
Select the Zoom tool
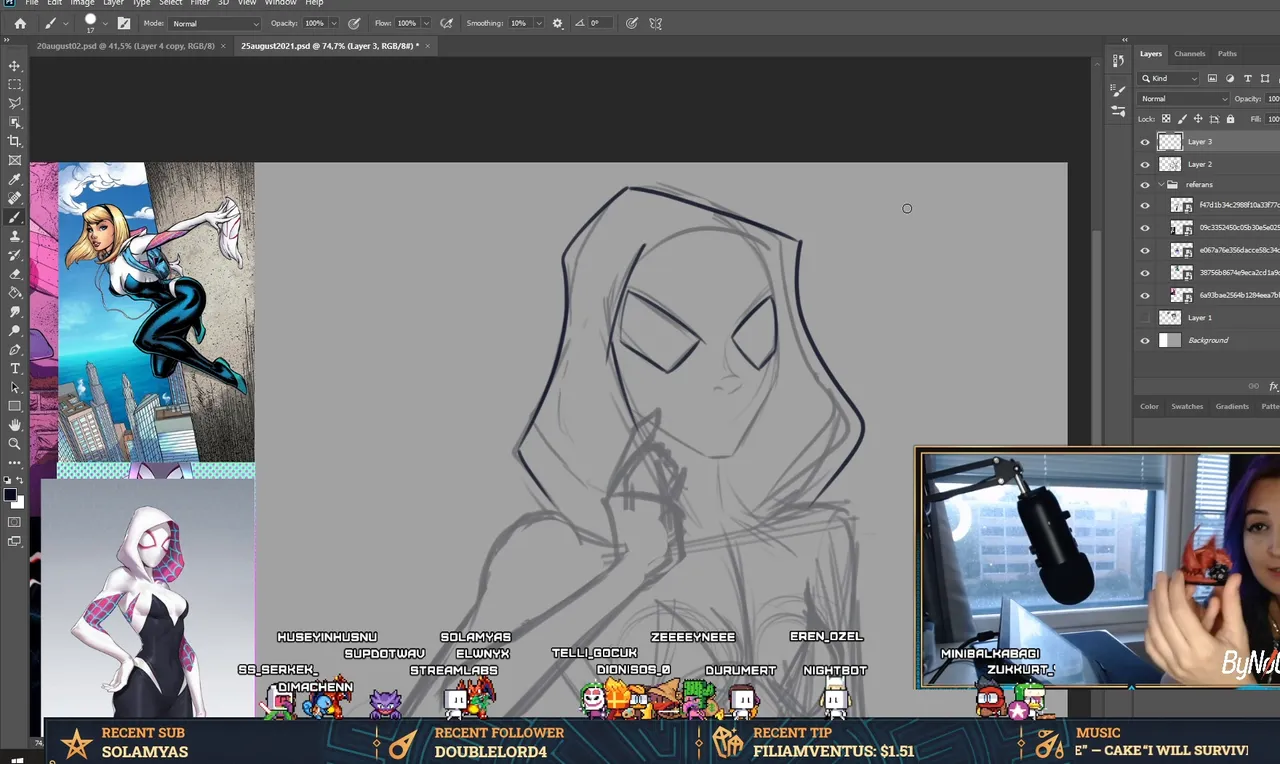(15, 444)
